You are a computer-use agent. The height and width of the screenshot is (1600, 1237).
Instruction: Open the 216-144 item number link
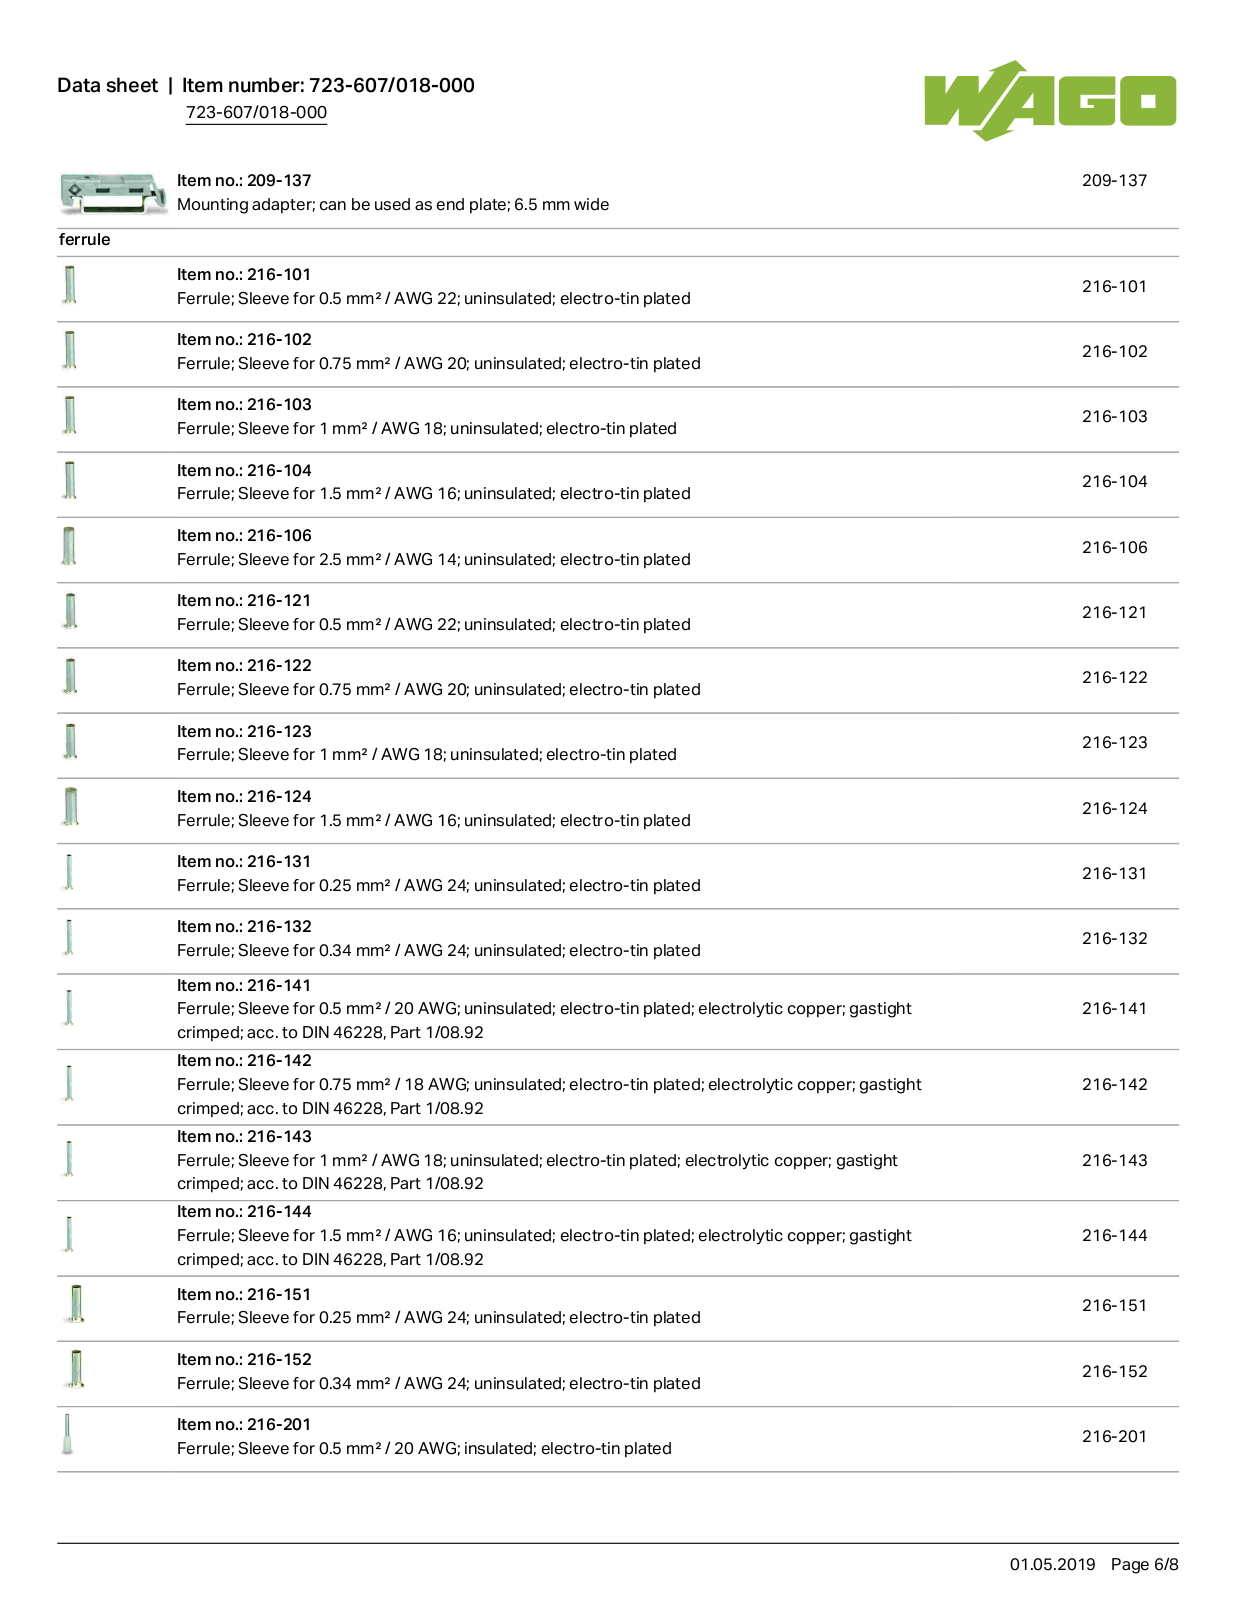pos(1114,1235)
